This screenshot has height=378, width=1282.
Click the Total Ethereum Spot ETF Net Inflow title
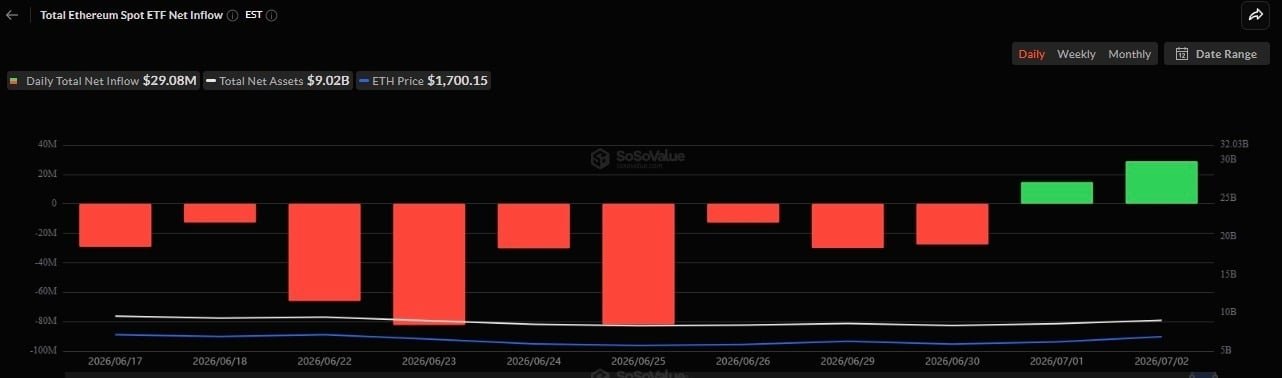point(131,16)
